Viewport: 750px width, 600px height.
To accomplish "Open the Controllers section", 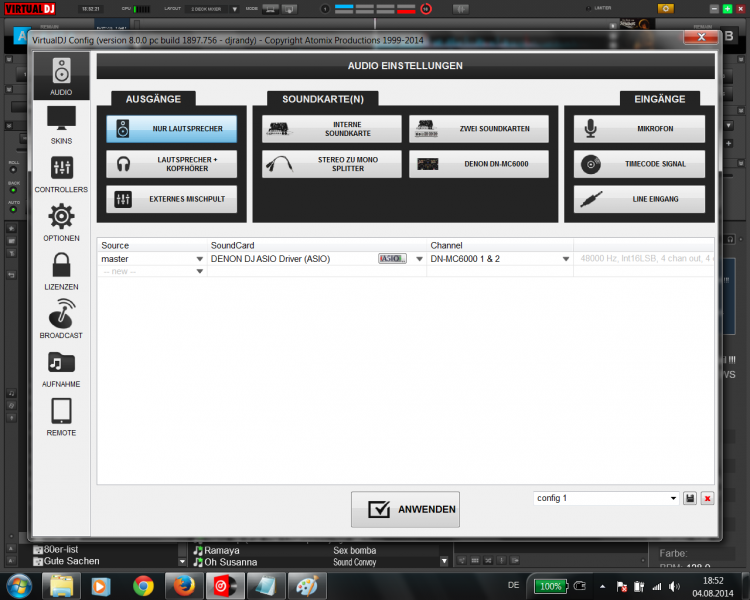I will 61,174.
